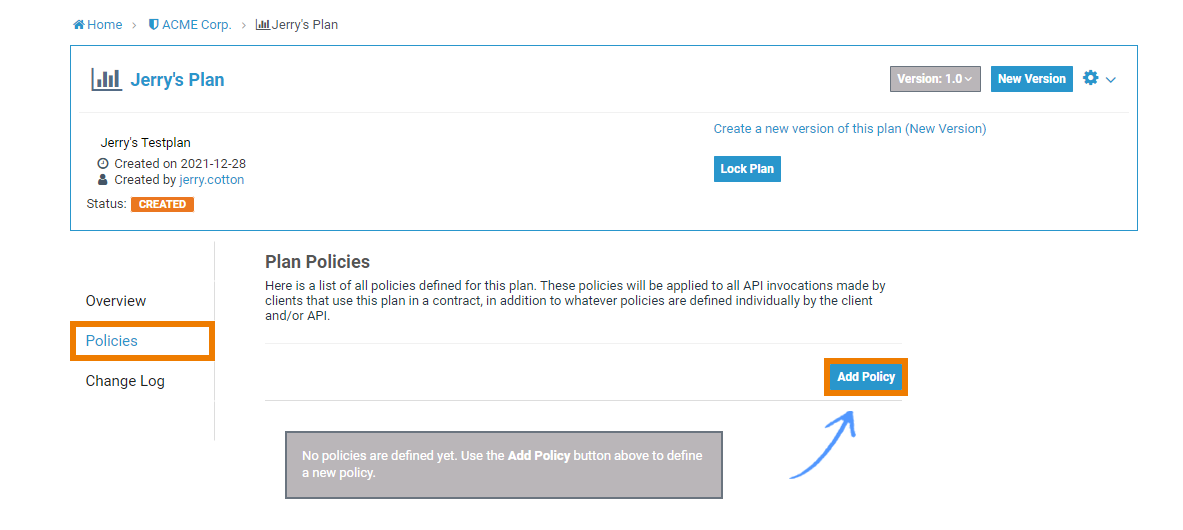Follow the Home breadcrumb link
This screenshot has height=530, width=1183.
[x=104, y=25]
